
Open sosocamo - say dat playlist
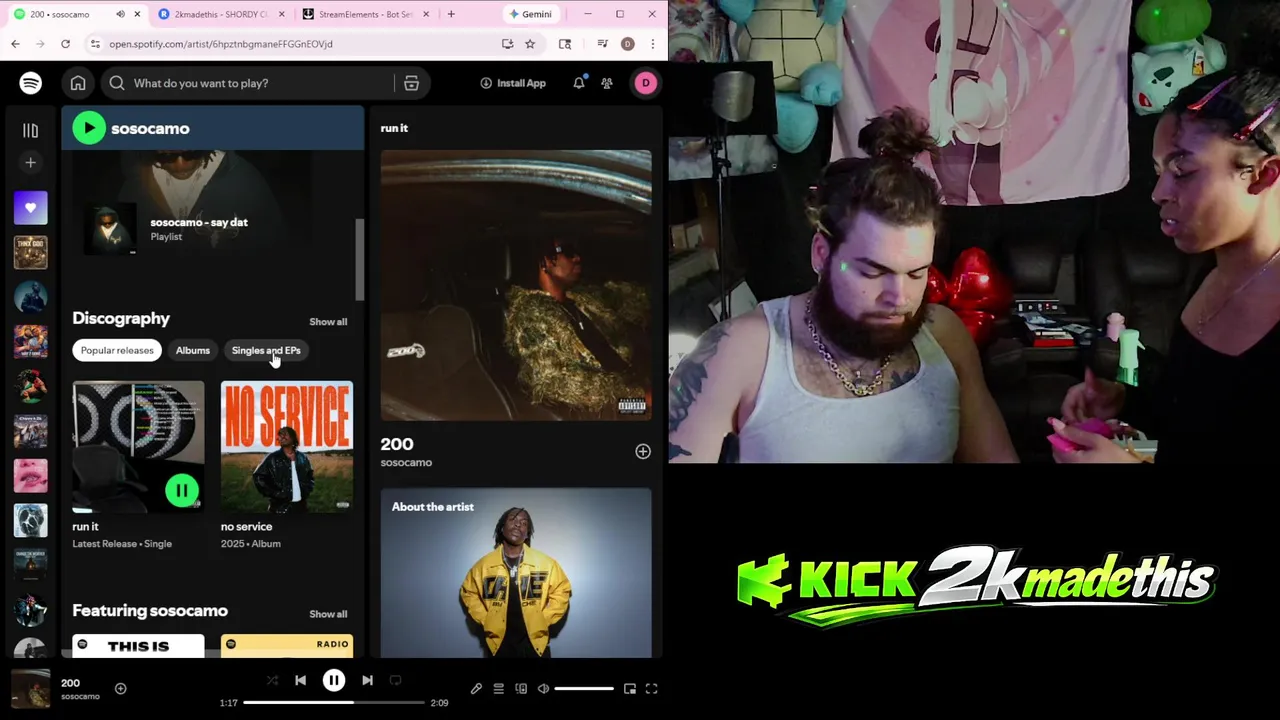pos(199,222)
